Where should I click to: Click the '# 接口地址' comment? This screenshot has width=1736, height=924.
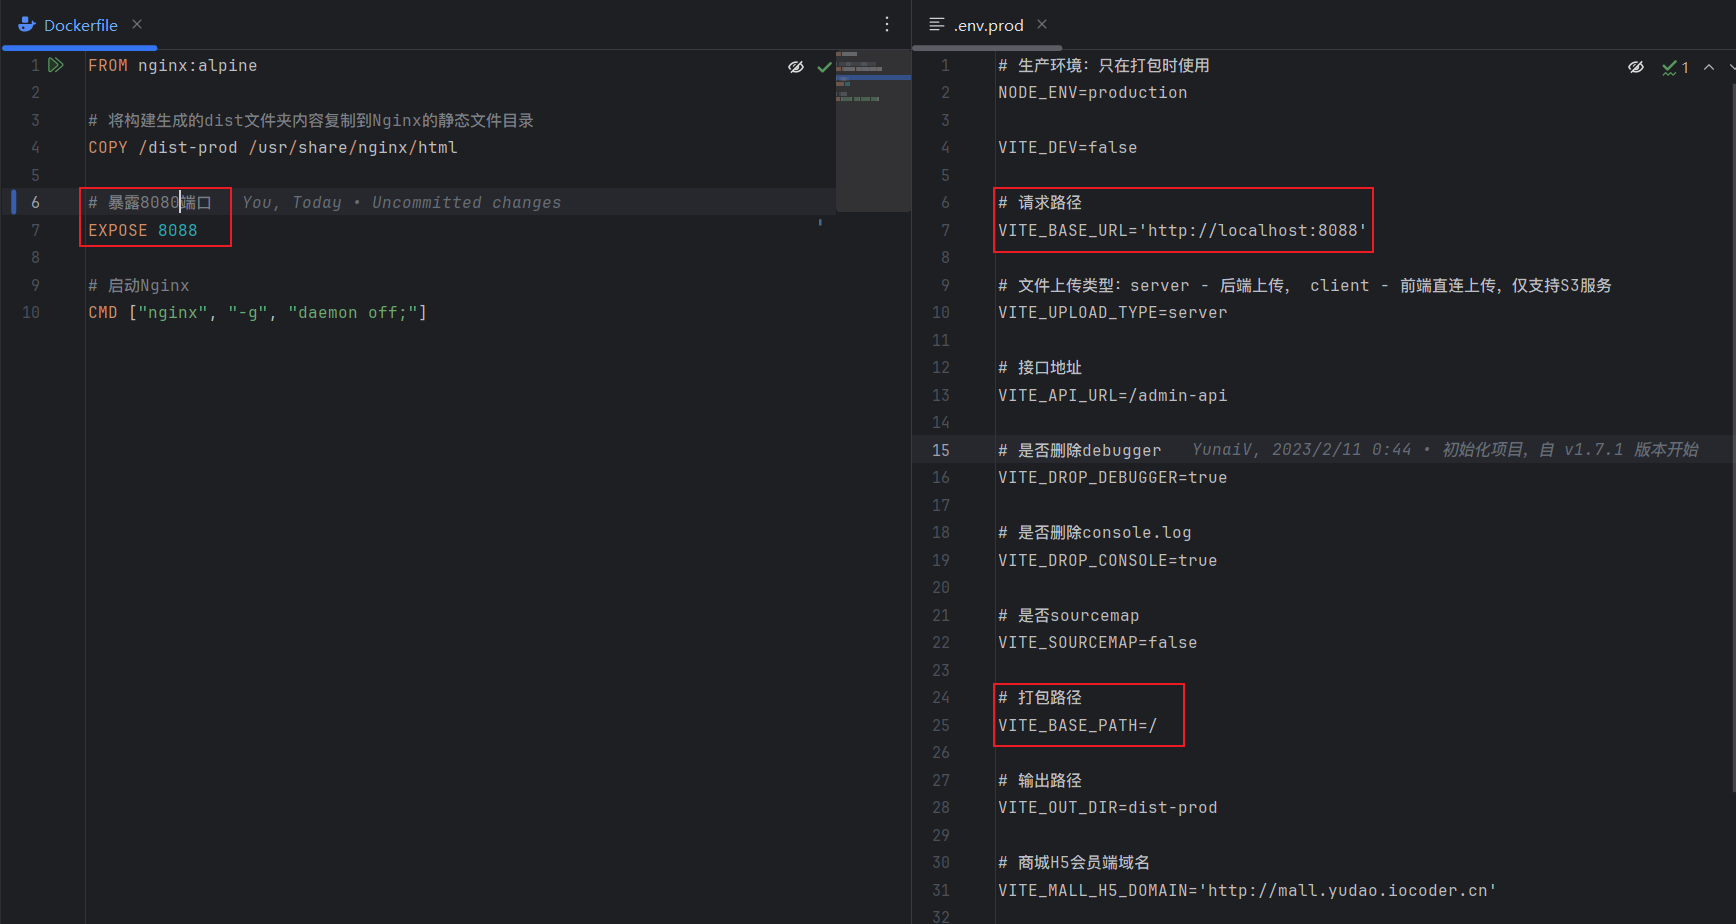(x=1039, y=367)
